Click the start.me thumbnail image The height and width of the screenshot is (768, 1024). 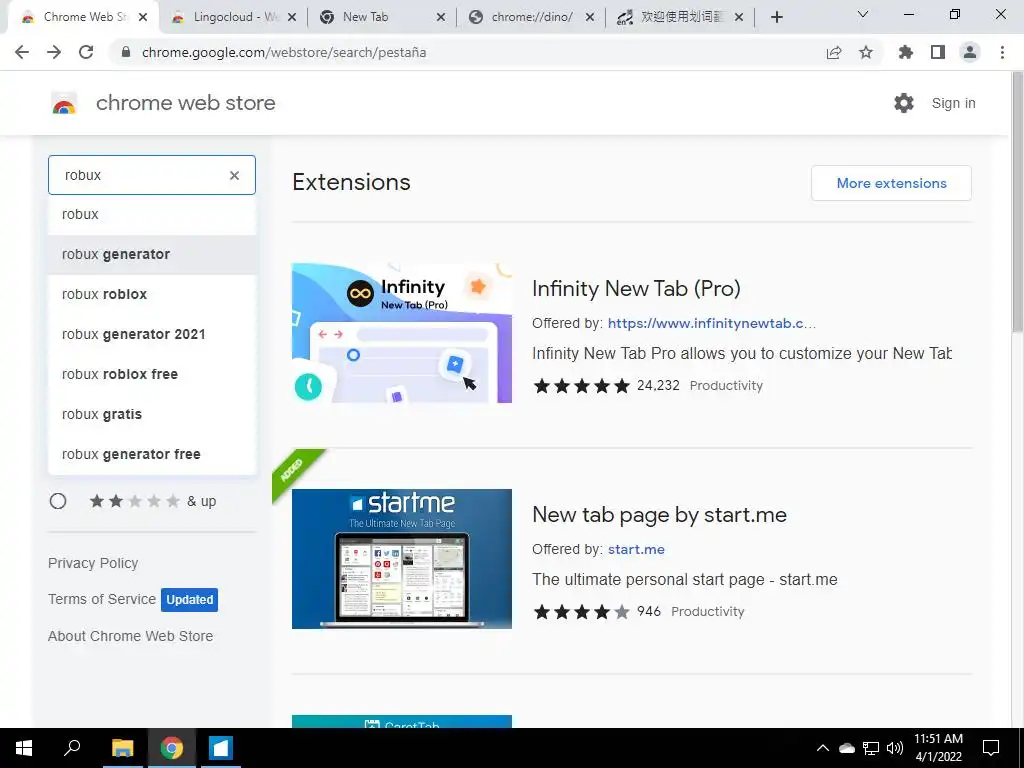click(402, 559)
